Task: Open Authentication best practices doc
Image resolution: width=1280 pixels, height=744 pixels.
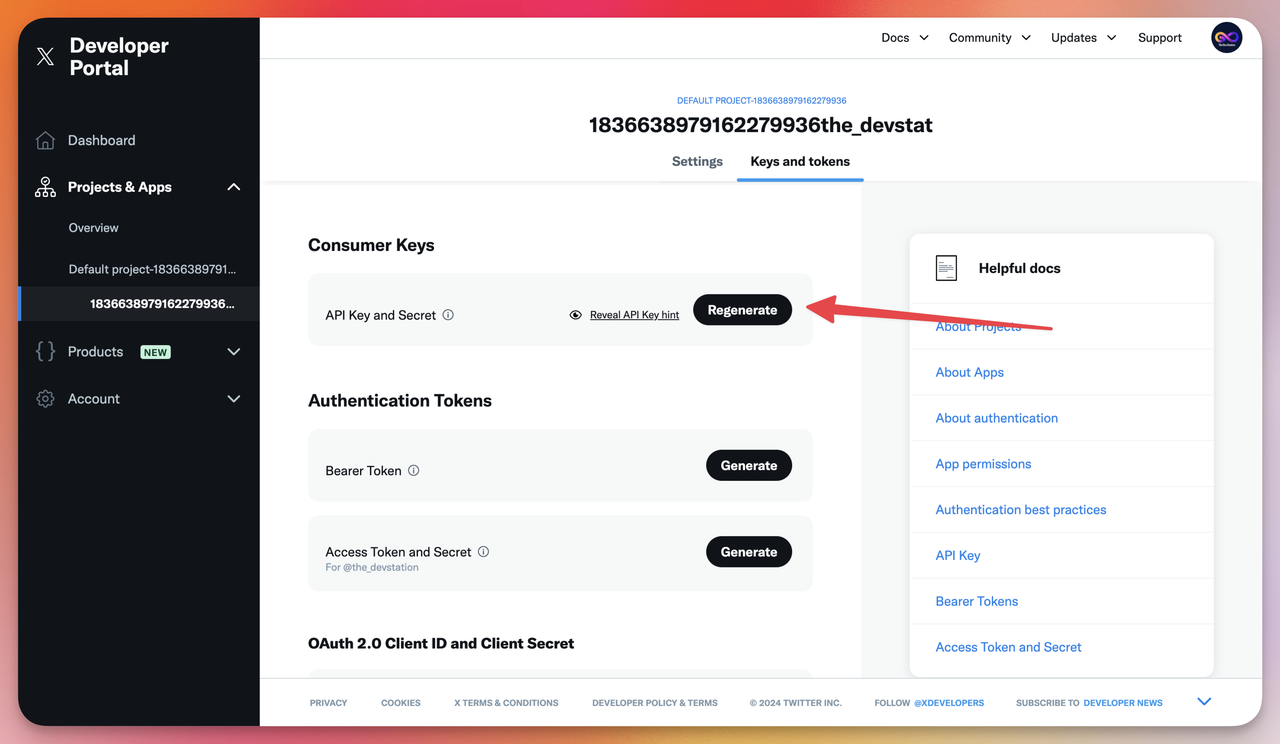Action: click(x=1021, y=510)
